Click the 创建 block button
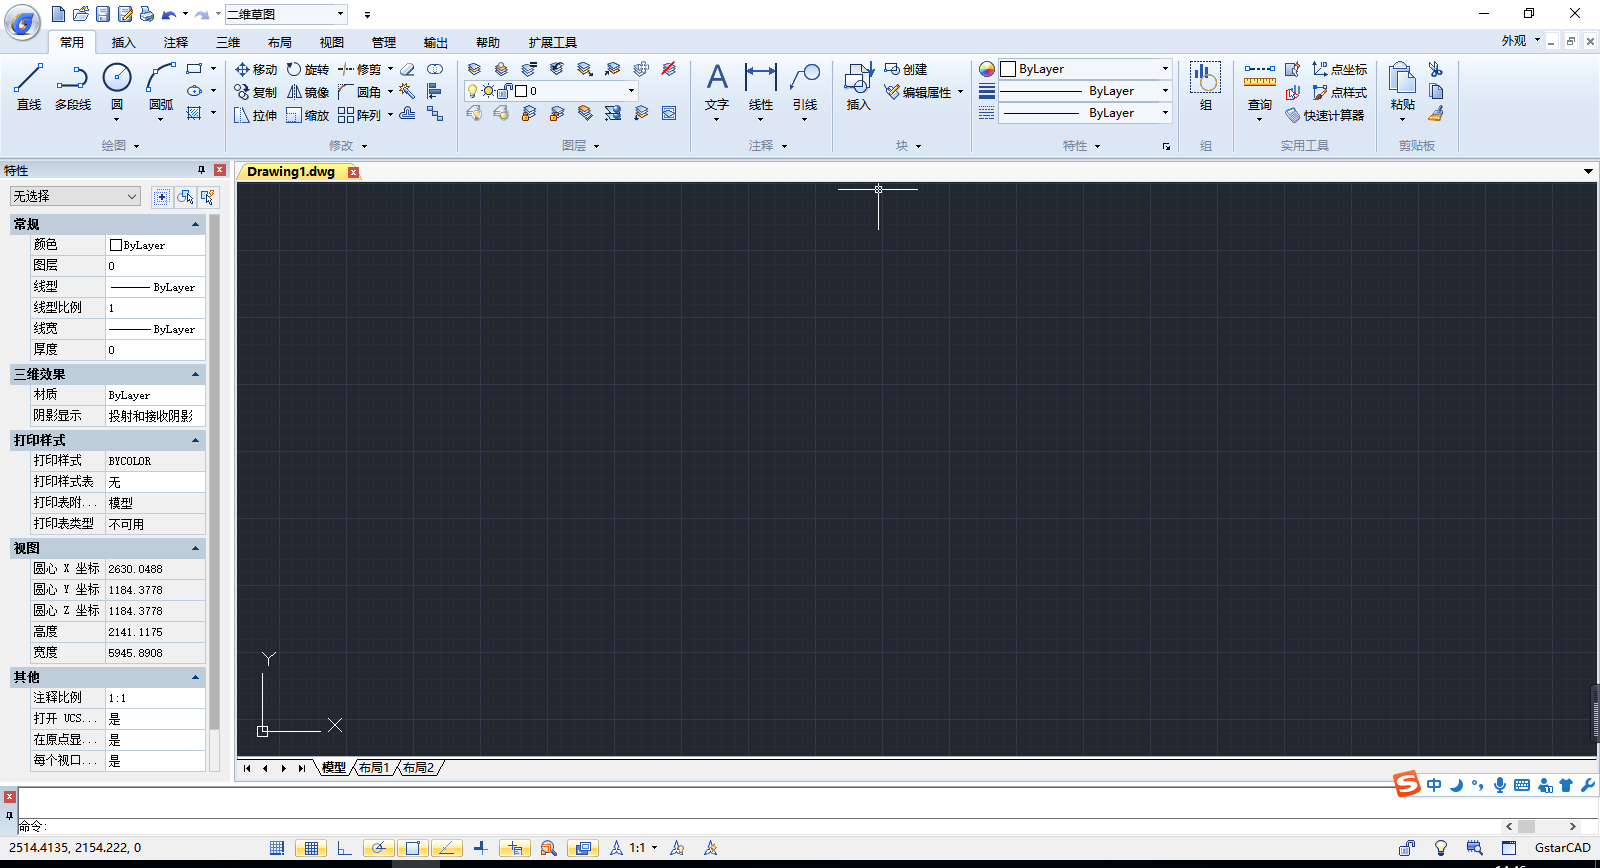This screenshot has width=1600, height=868. click(906, 69)
